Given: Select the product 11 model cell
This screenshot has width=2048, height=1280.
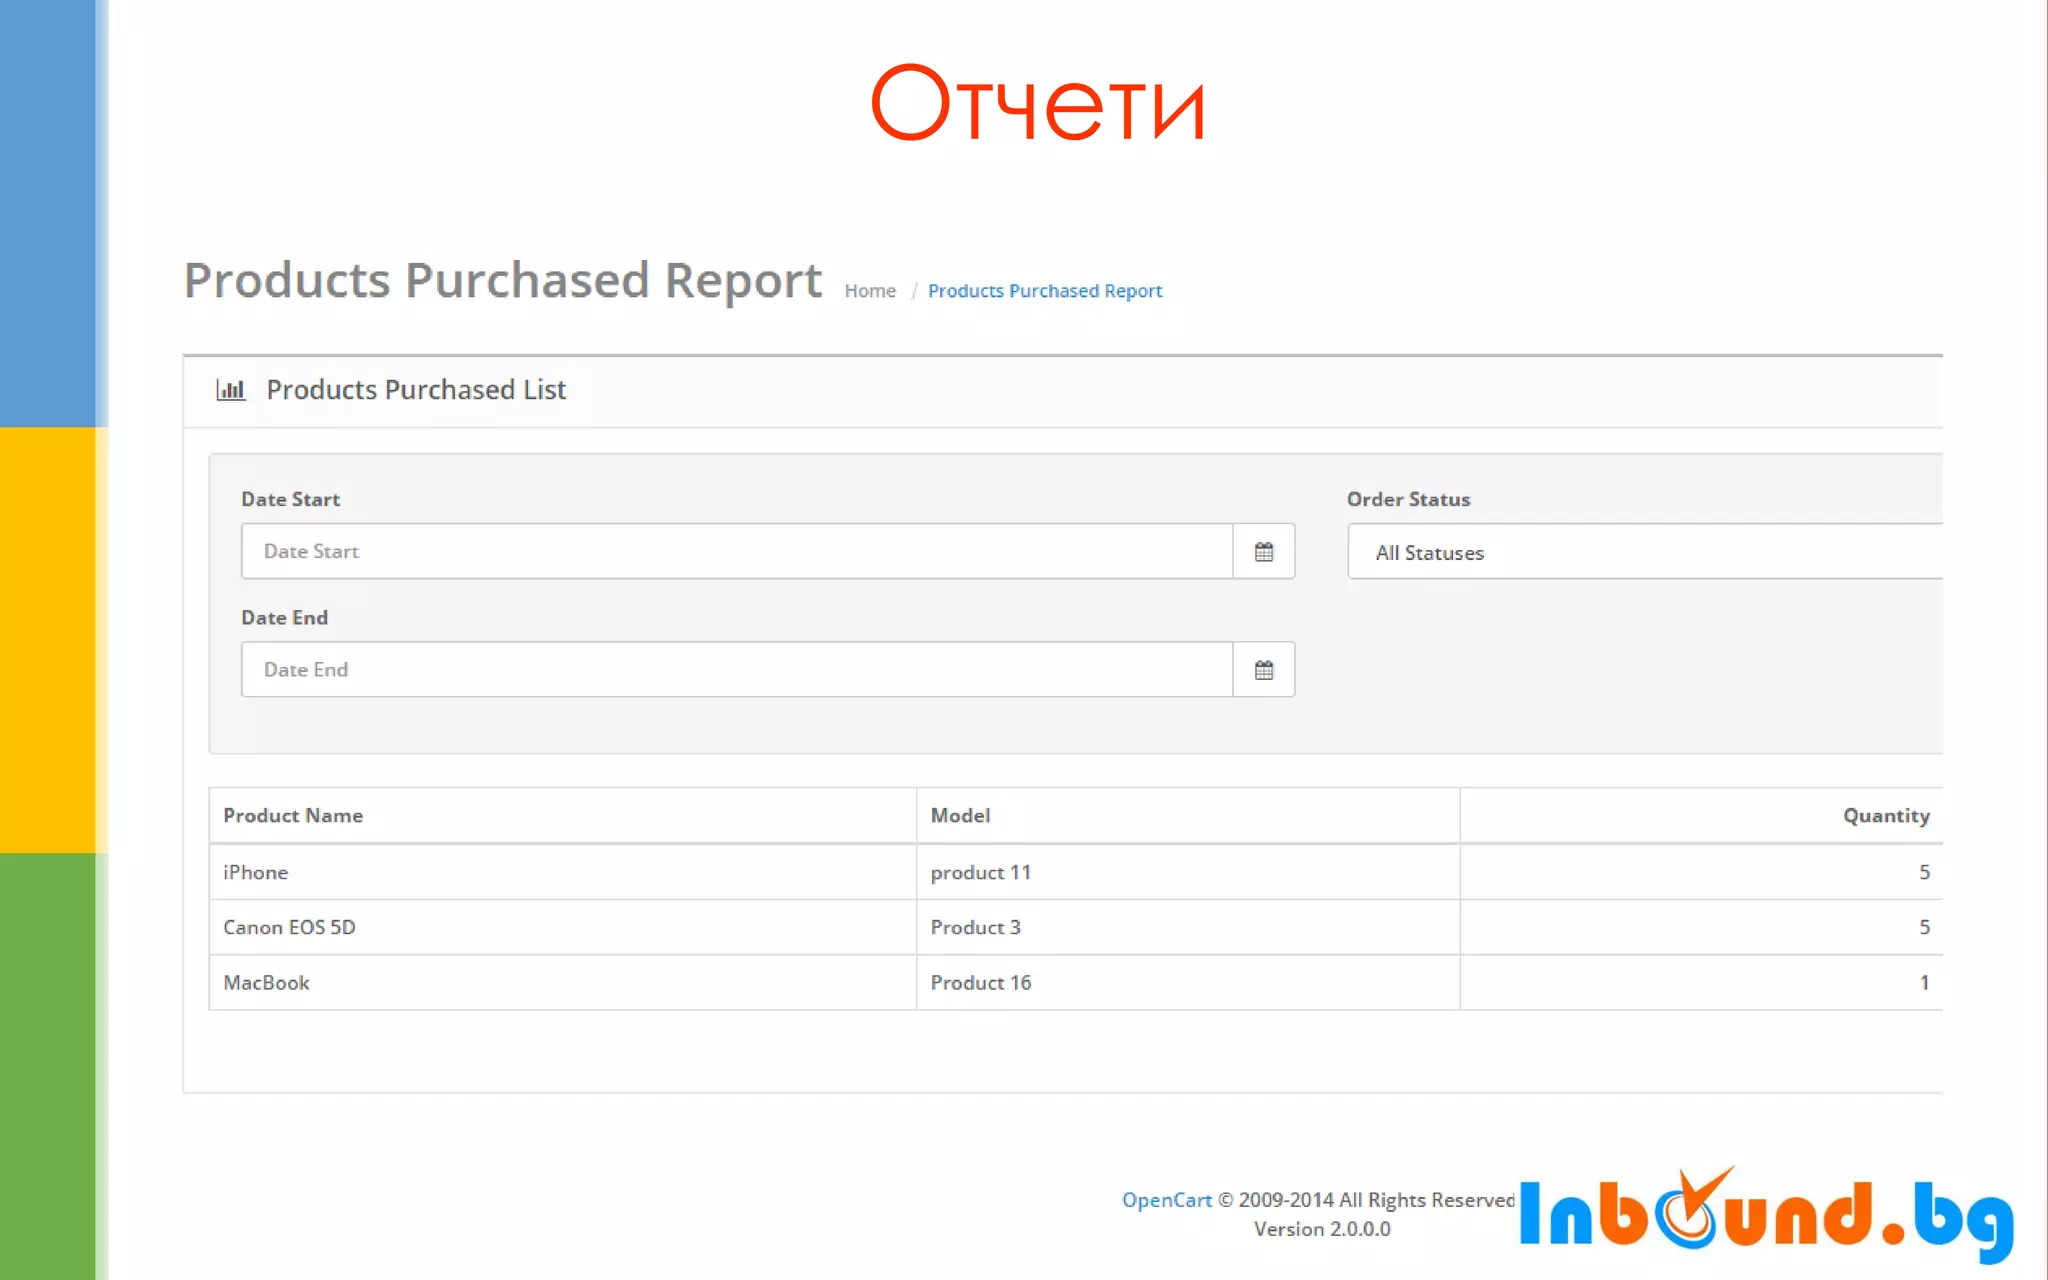Looking at the screenshot, I should [x=1188, y=872].
